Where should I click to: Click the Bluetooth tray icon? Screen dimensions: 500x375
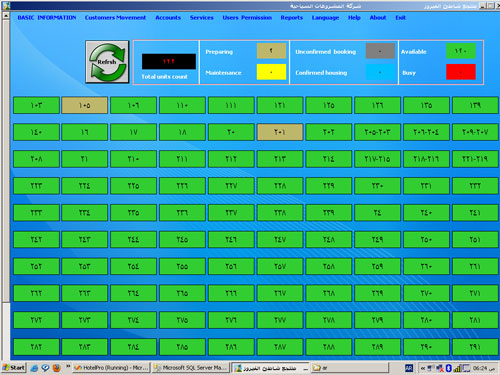point(449,368)
